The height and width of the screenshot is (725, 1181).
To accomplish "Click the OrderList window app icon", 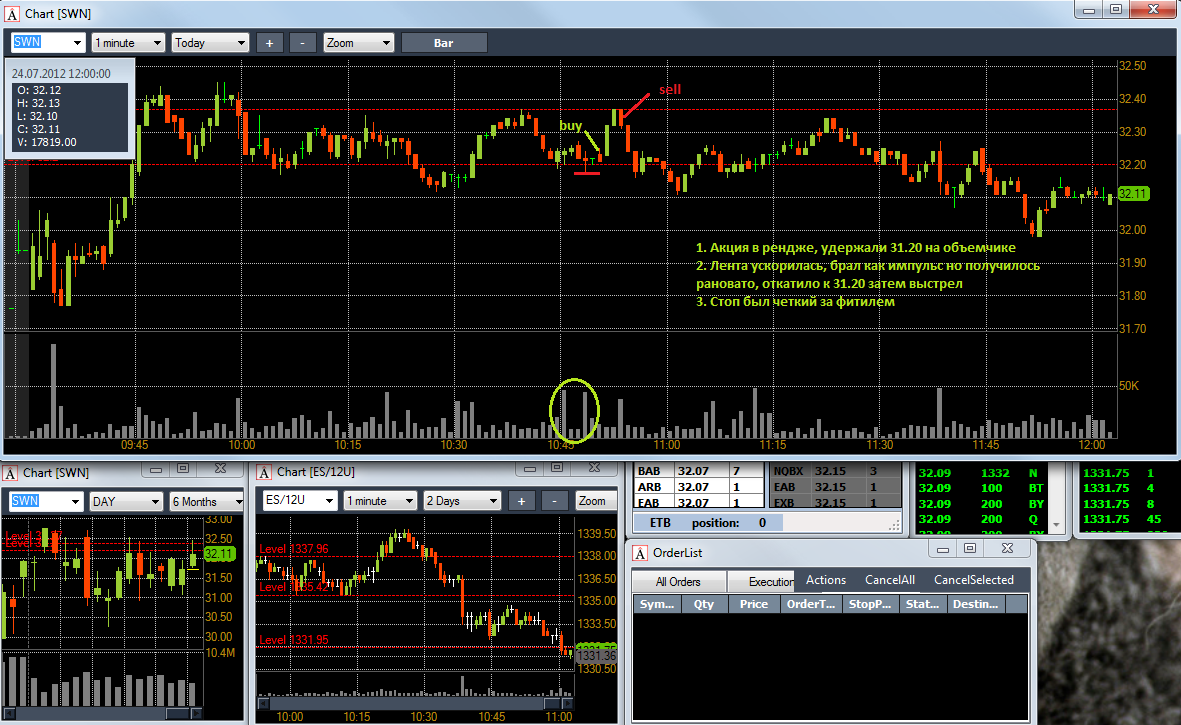I will (640, 553).
